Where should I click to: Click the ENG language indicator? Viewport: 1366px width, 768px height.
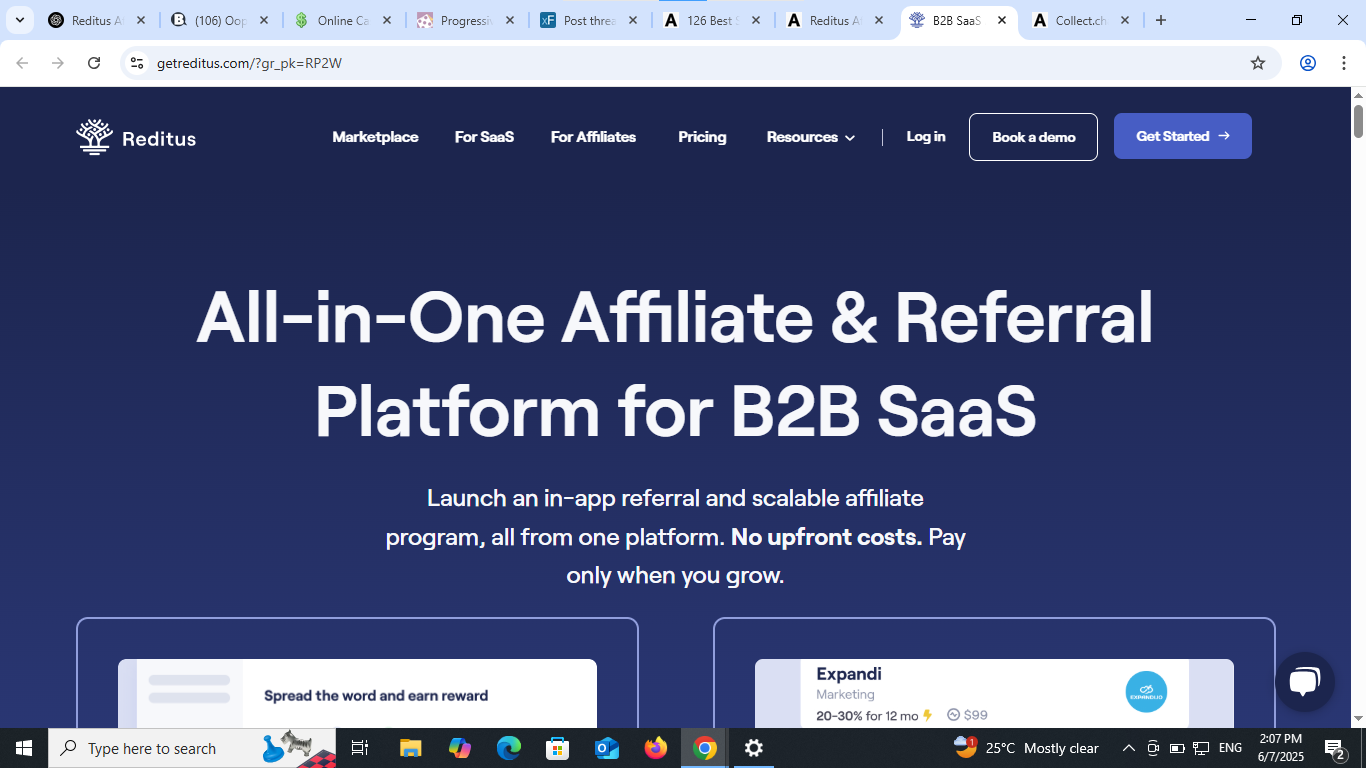point(1231,748)
